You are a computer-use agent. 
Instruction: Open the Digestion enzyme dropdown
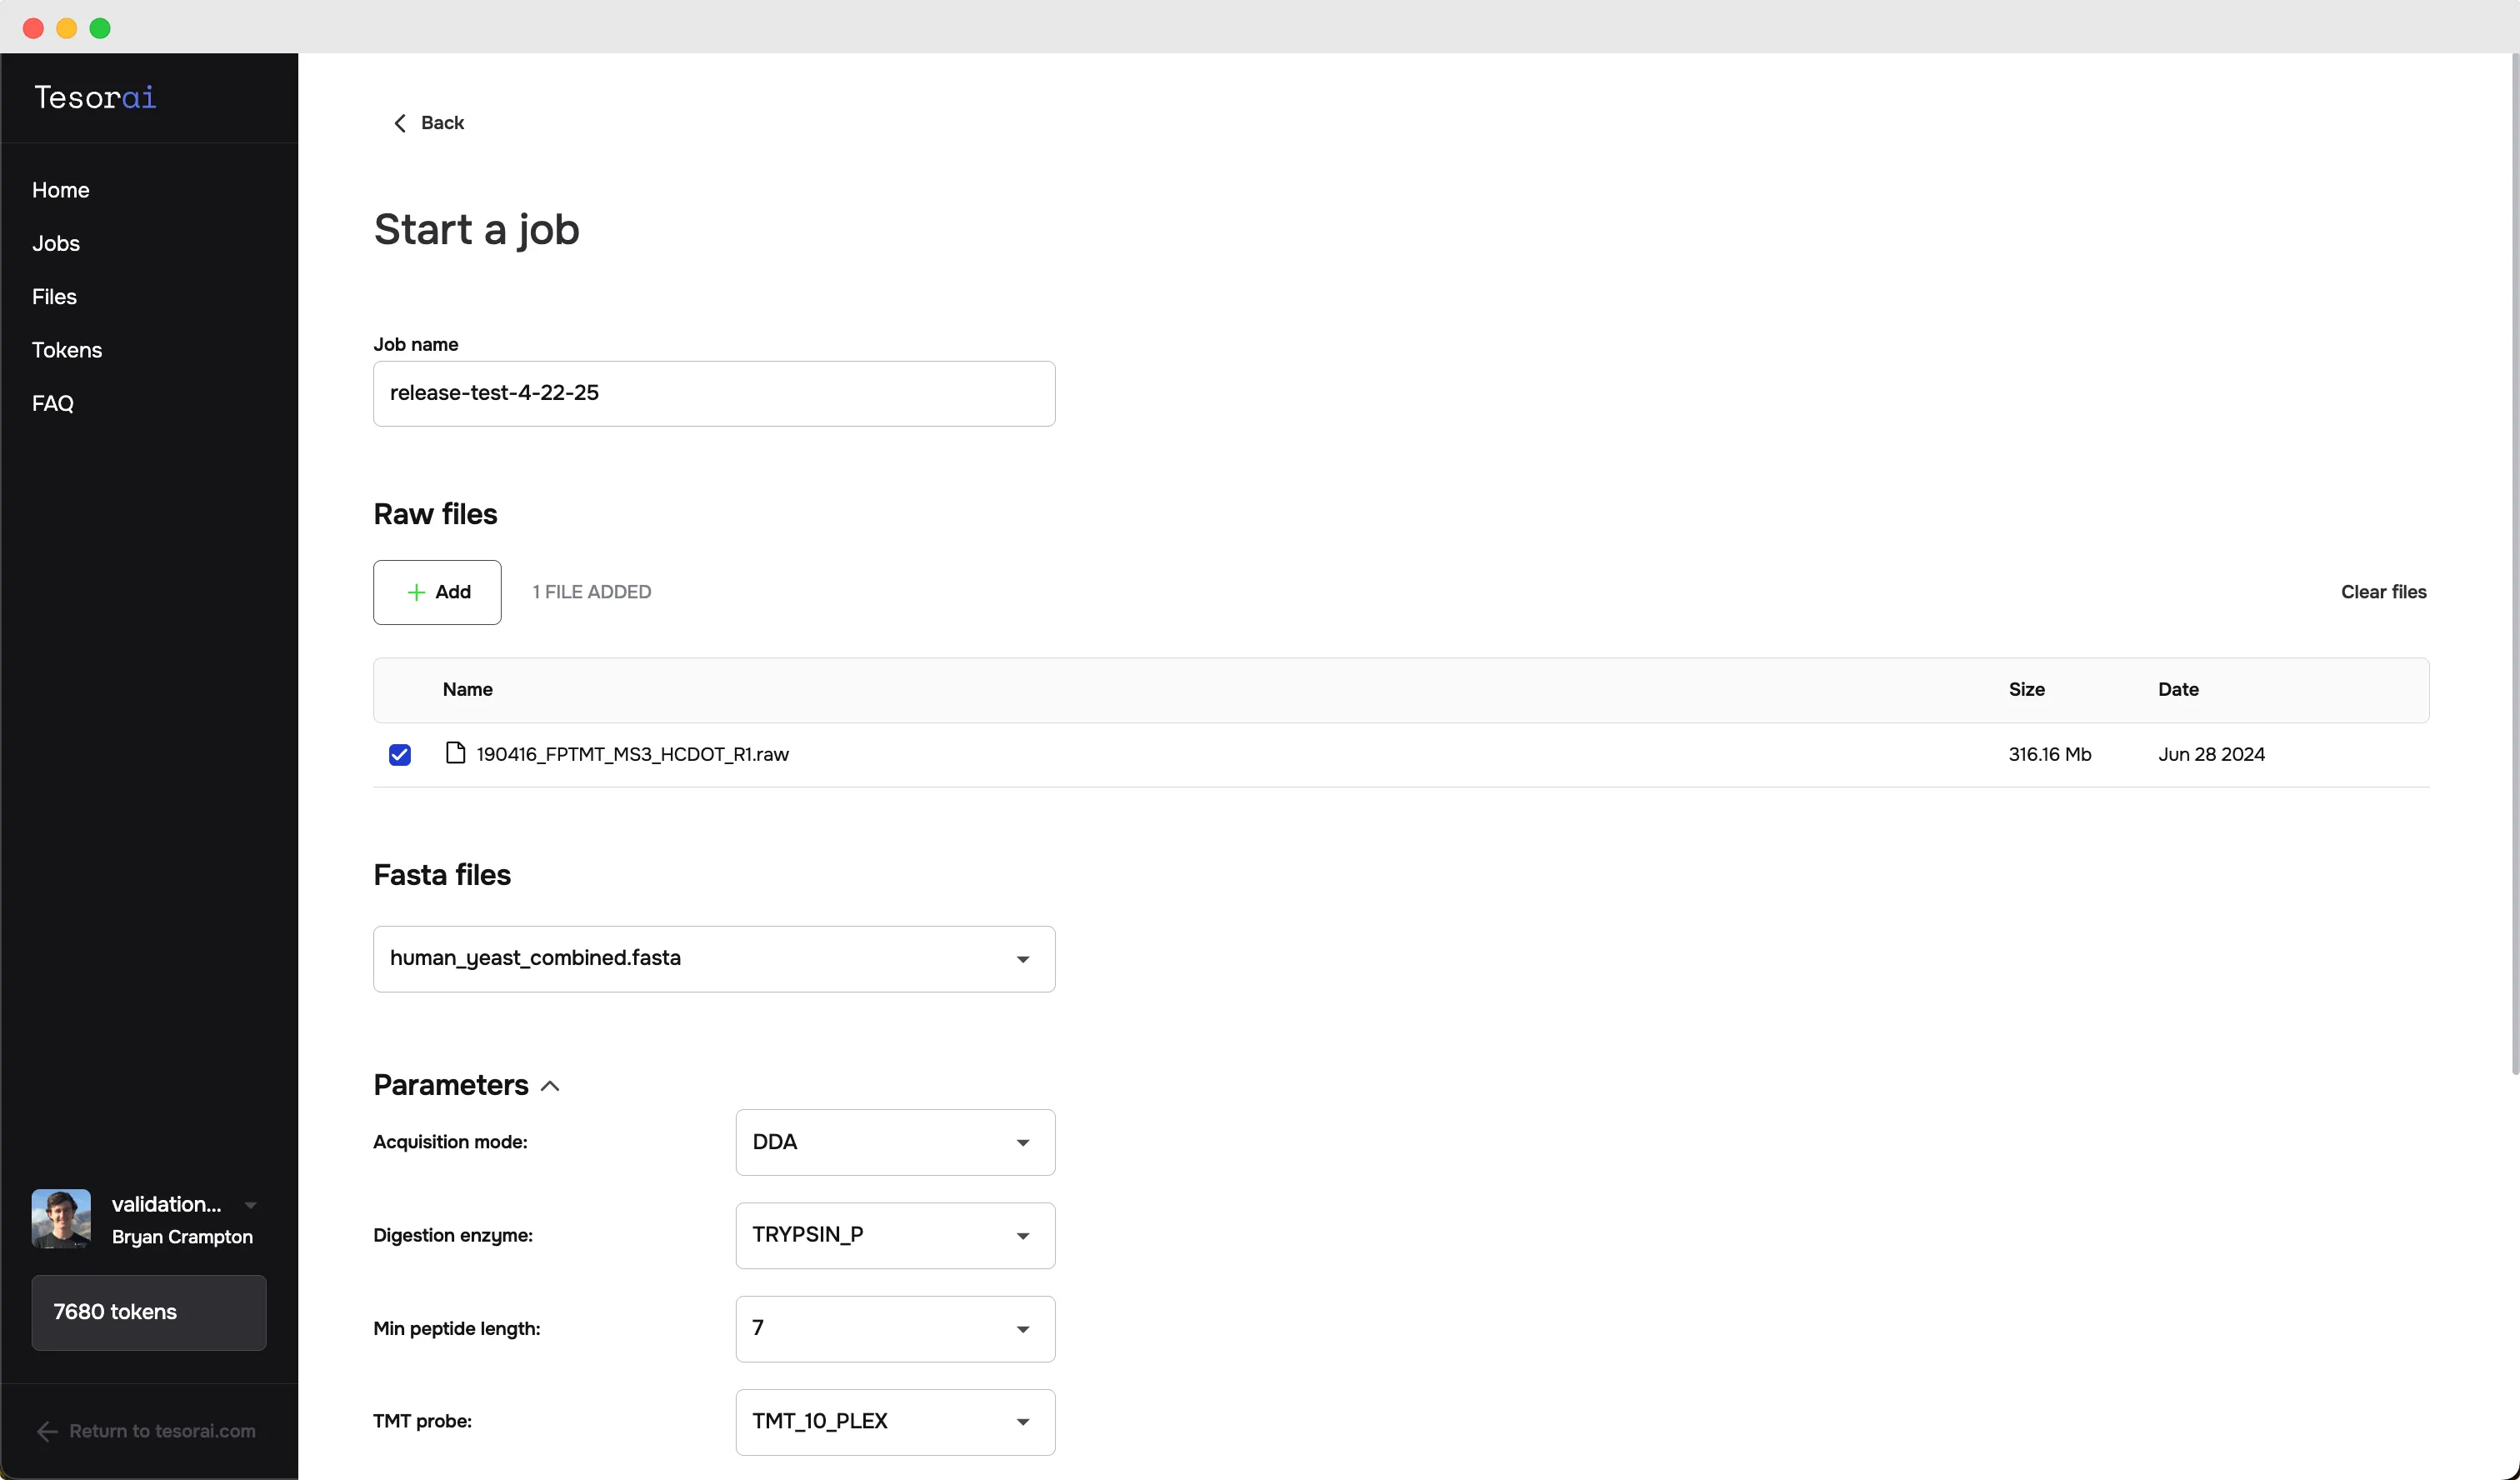coord(895,1235)
